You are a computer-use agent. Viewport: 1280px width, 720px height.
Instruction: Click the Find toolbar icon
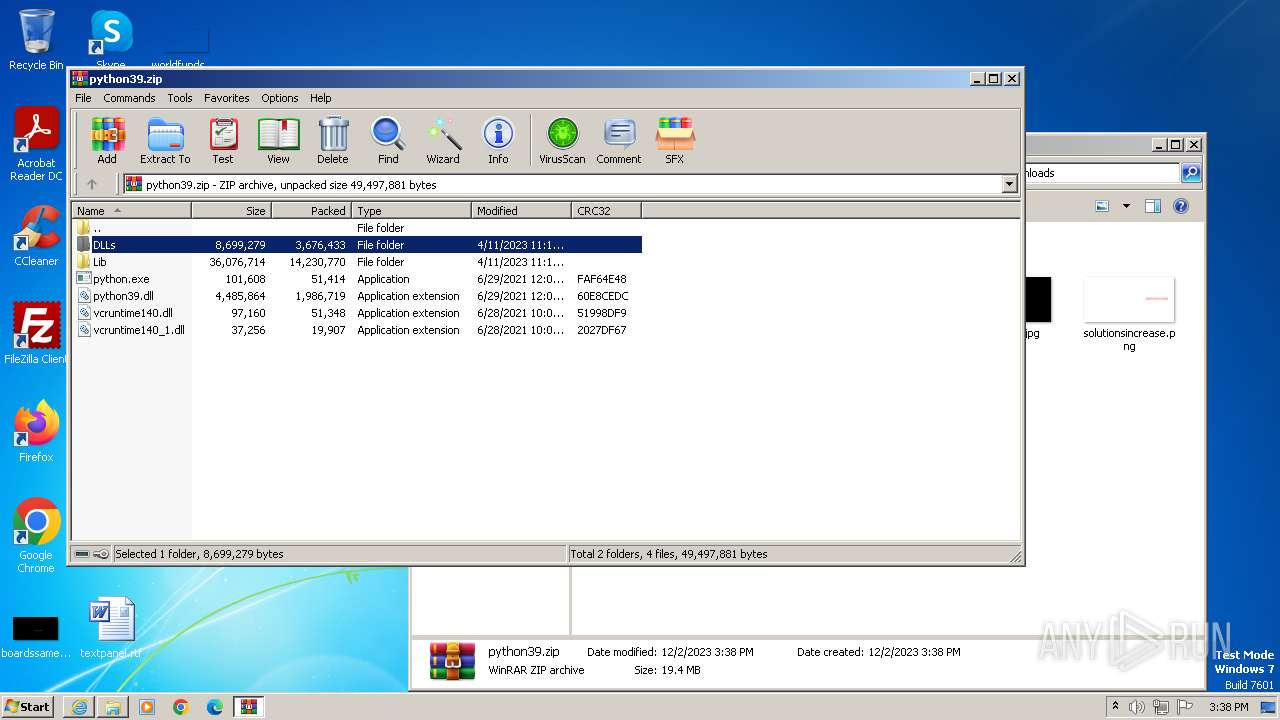pos(388,141)
